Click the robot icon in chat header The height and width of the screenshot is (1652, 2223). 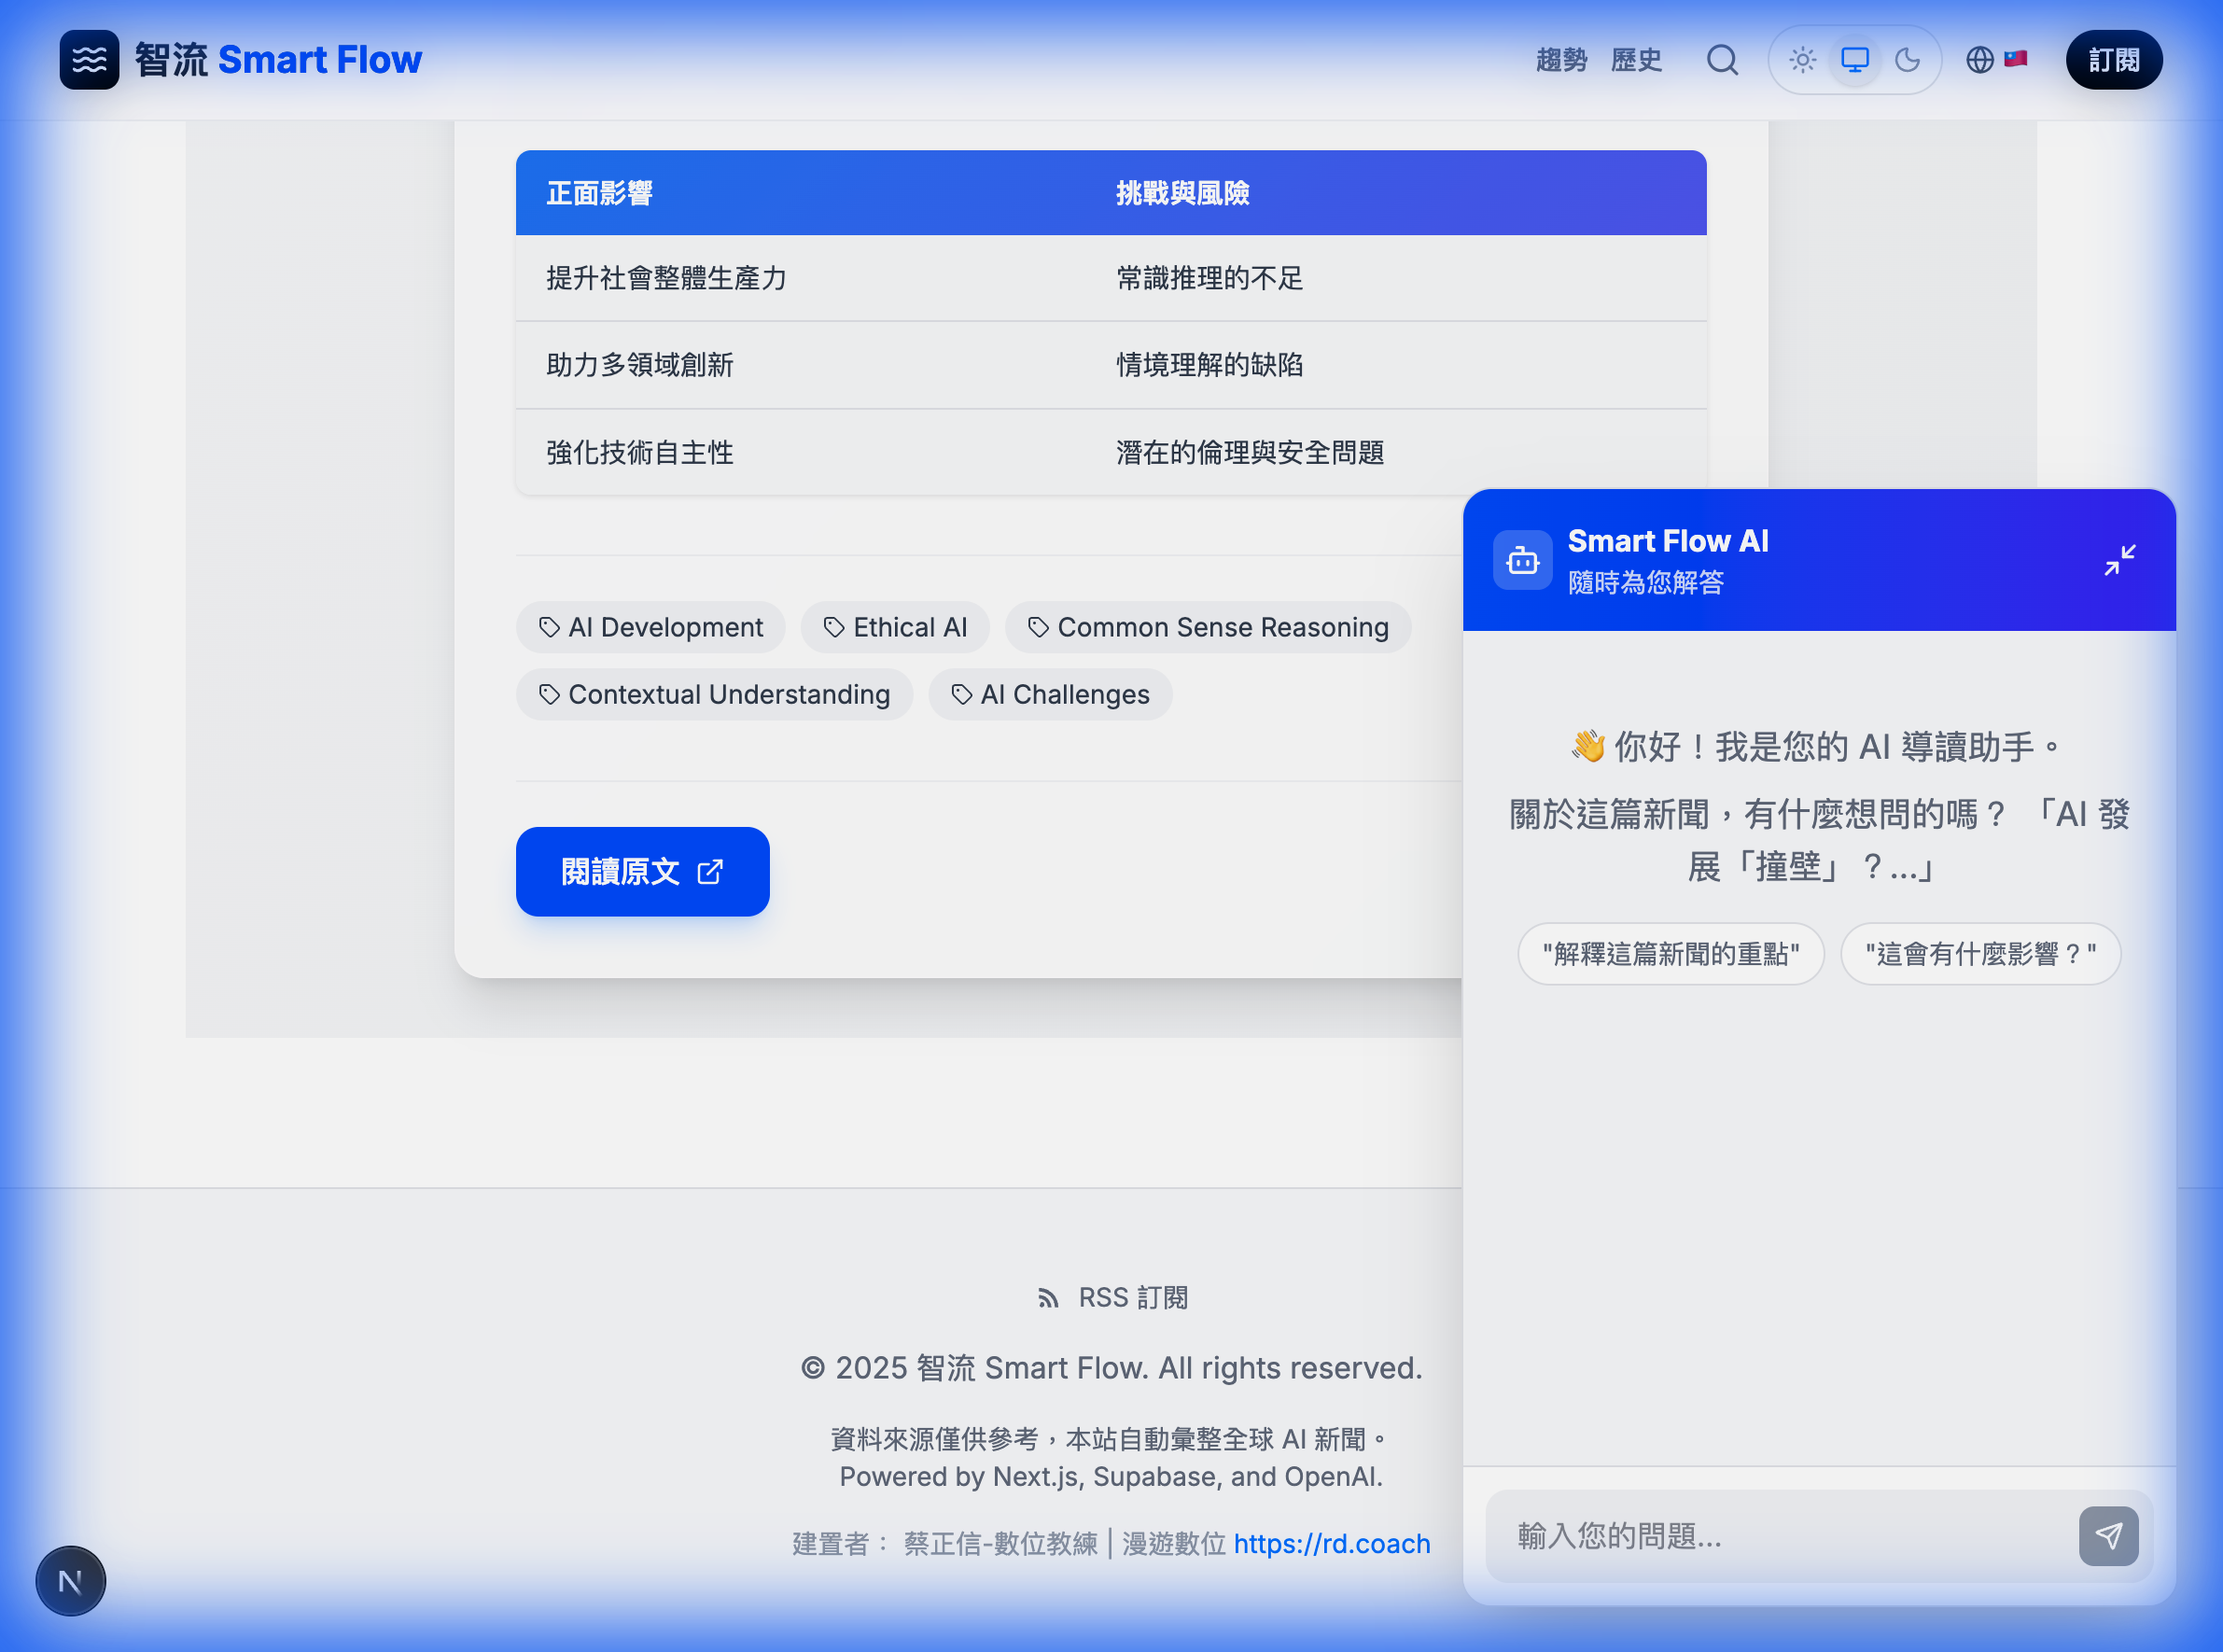pos(1522,560)
